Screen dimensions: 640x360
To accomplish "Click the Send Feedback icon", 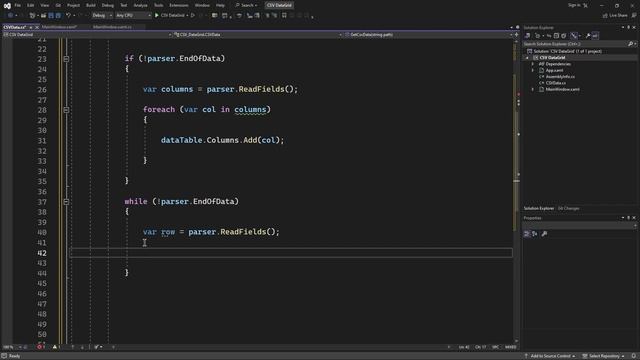I will pos(634,16).
